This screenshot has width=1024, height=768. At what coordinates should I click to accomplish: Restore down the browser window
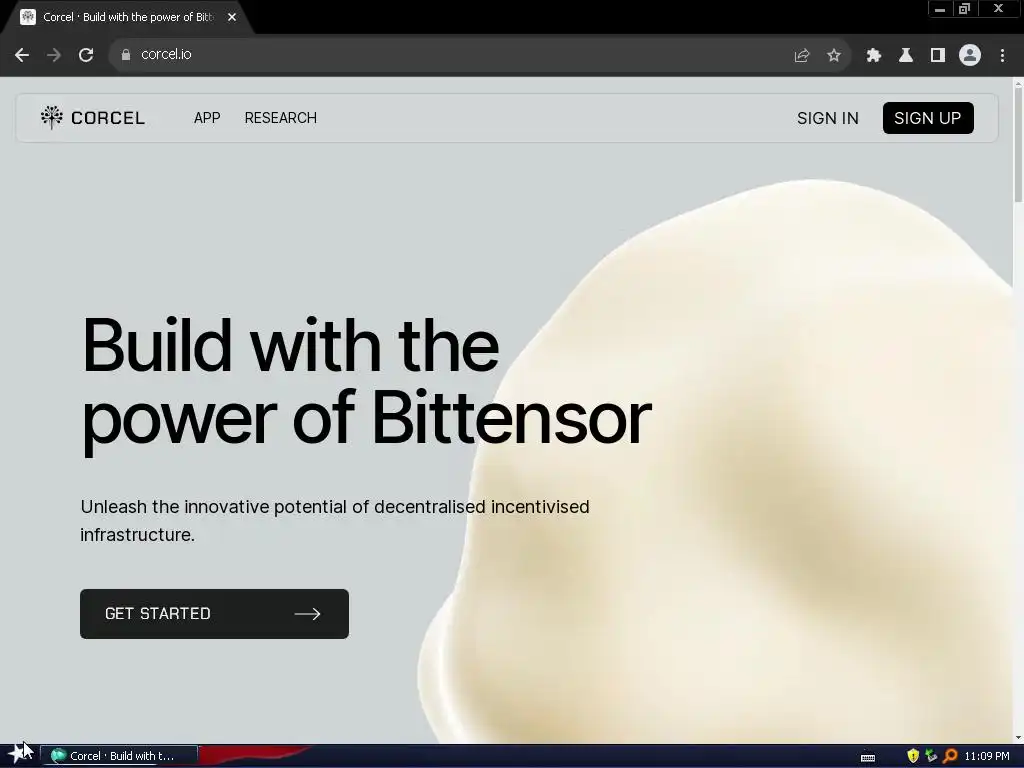pyautogui.click(x=964, y=9)
